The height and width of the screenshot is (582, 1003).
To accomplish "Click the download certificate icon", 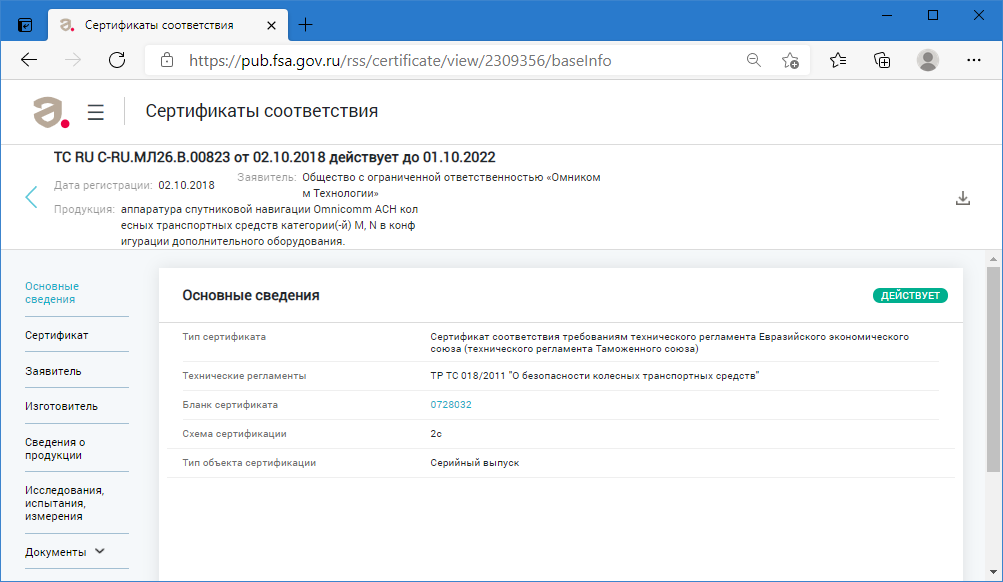I will pyautogui.click(x=963, y=198).
